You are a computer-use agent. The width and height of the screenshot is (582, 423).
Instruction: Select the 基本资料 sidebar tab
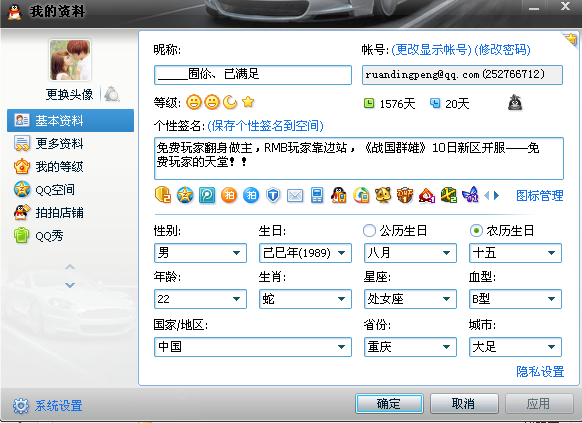pyautogui.click(x=71, y=121)
